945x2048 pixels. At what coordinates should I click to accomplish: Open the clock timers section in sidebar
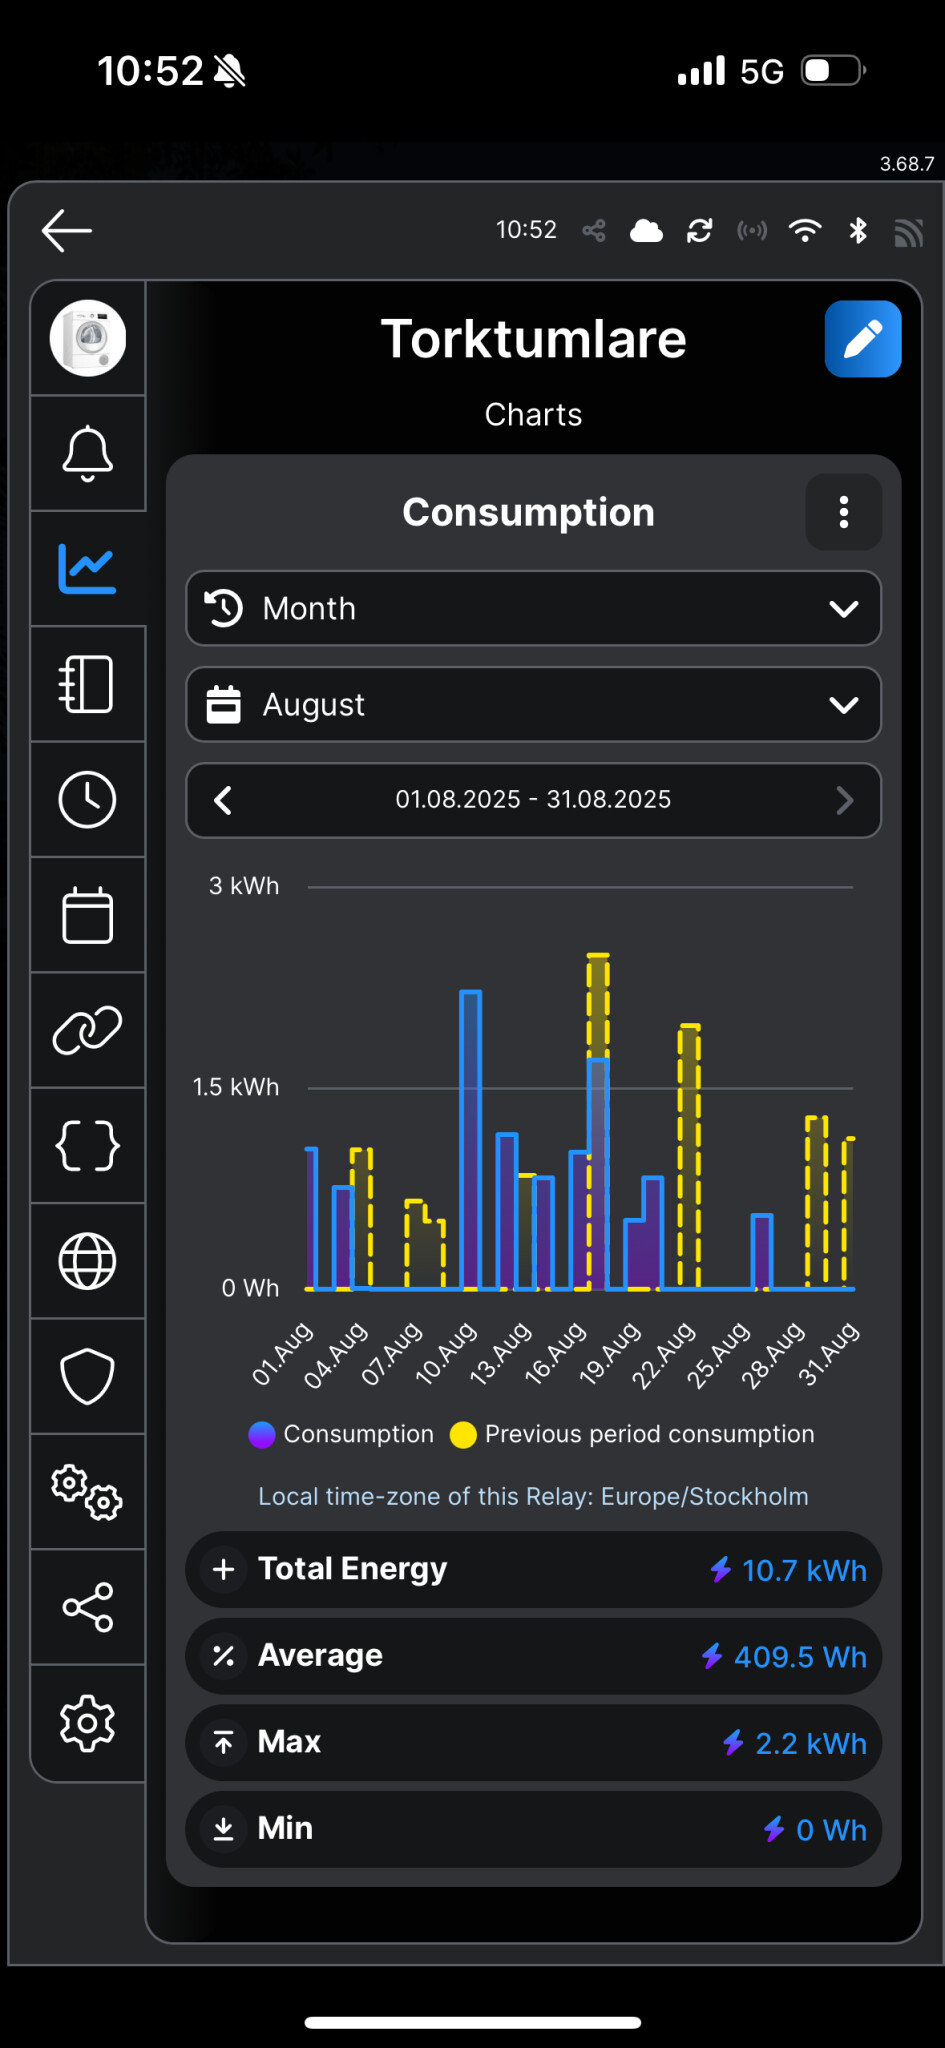click(88, 800)
